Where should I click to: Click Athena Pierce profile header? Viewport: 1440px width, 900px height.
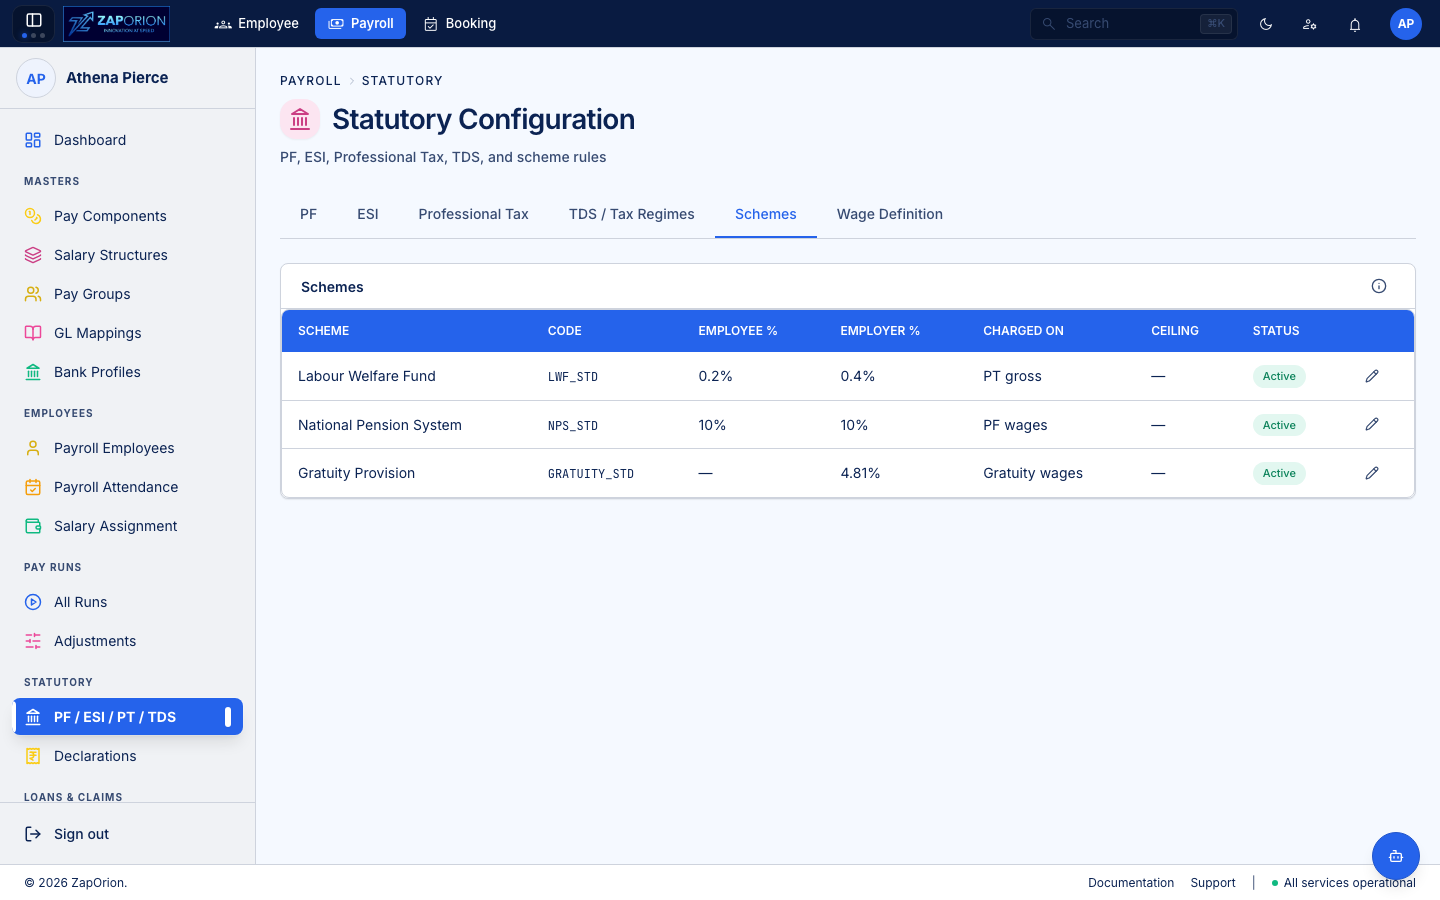127,78
